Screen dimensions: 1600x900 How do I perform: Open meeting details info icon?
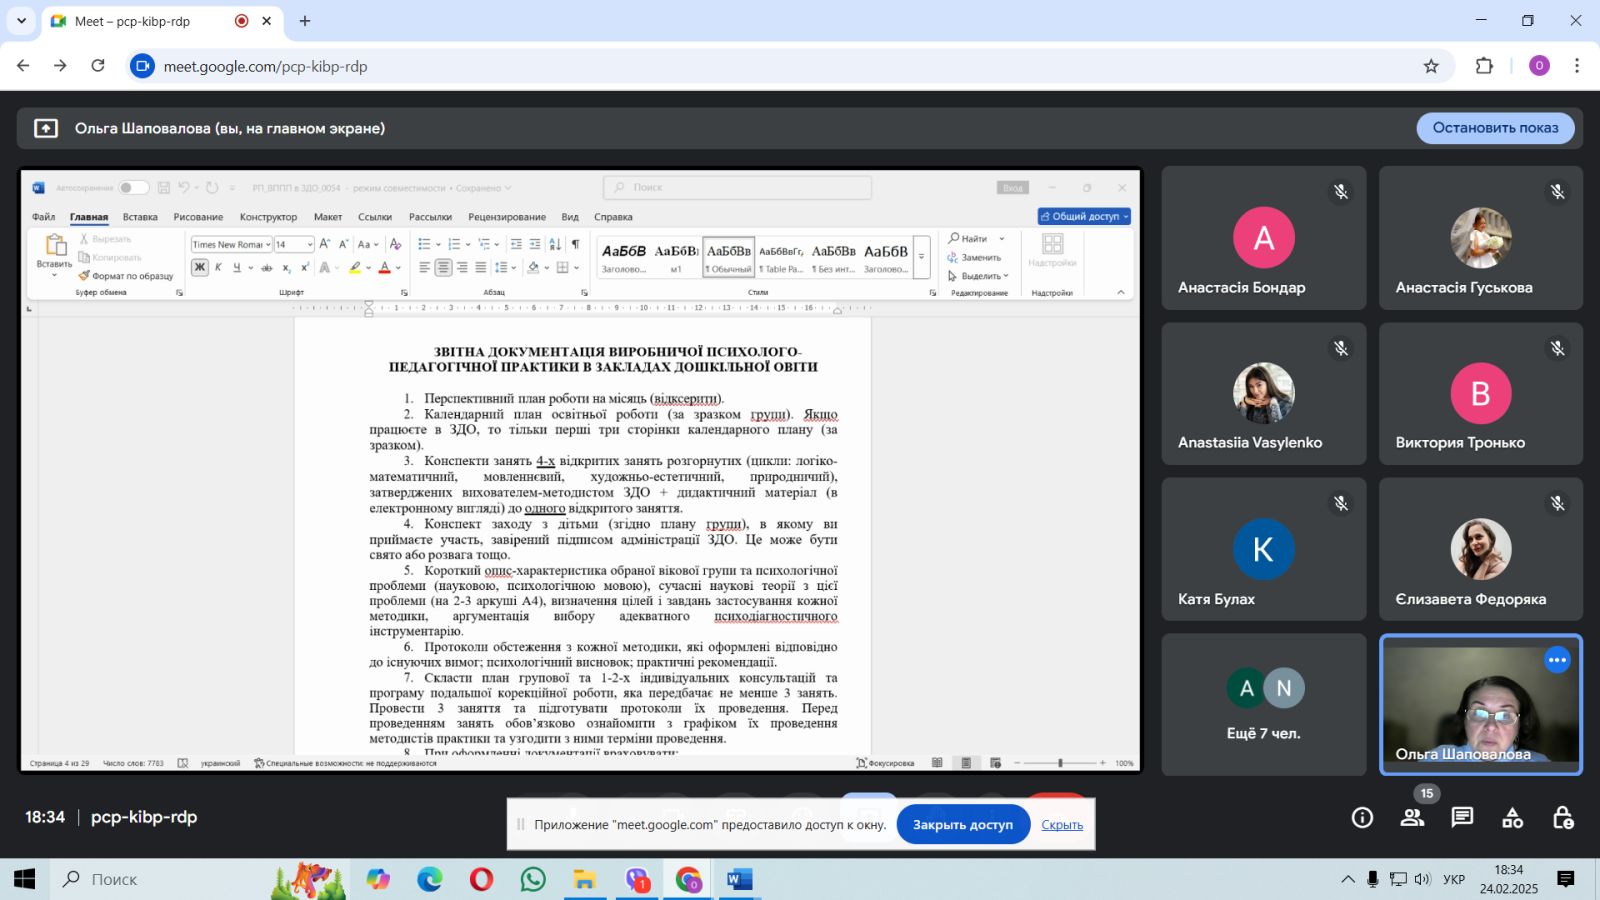click(x=1362, y=818)
